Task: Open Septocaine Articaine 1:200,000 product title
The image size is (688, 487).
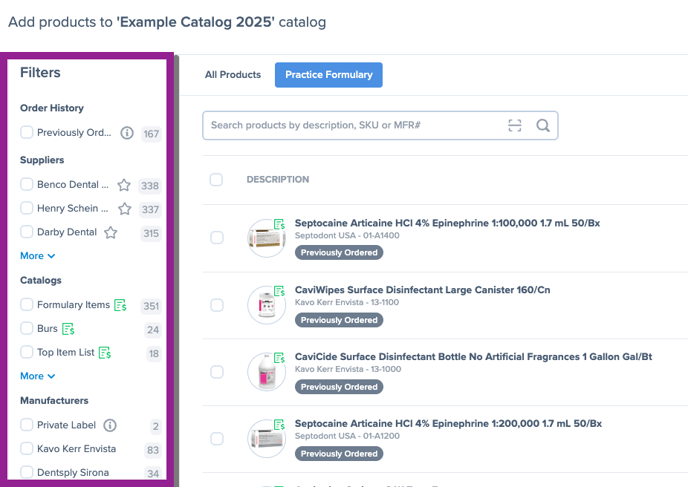Action: point(448,423)
